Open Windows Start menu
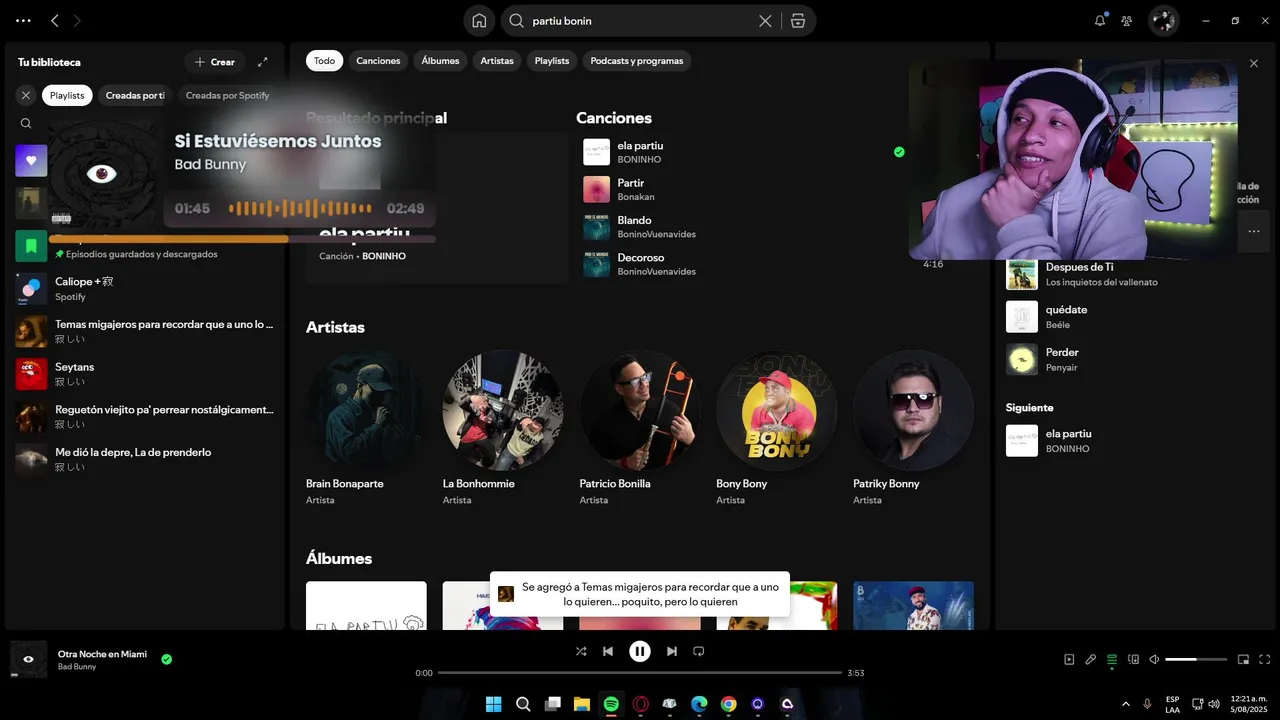 pyautogui.click(x=494, y=704)
